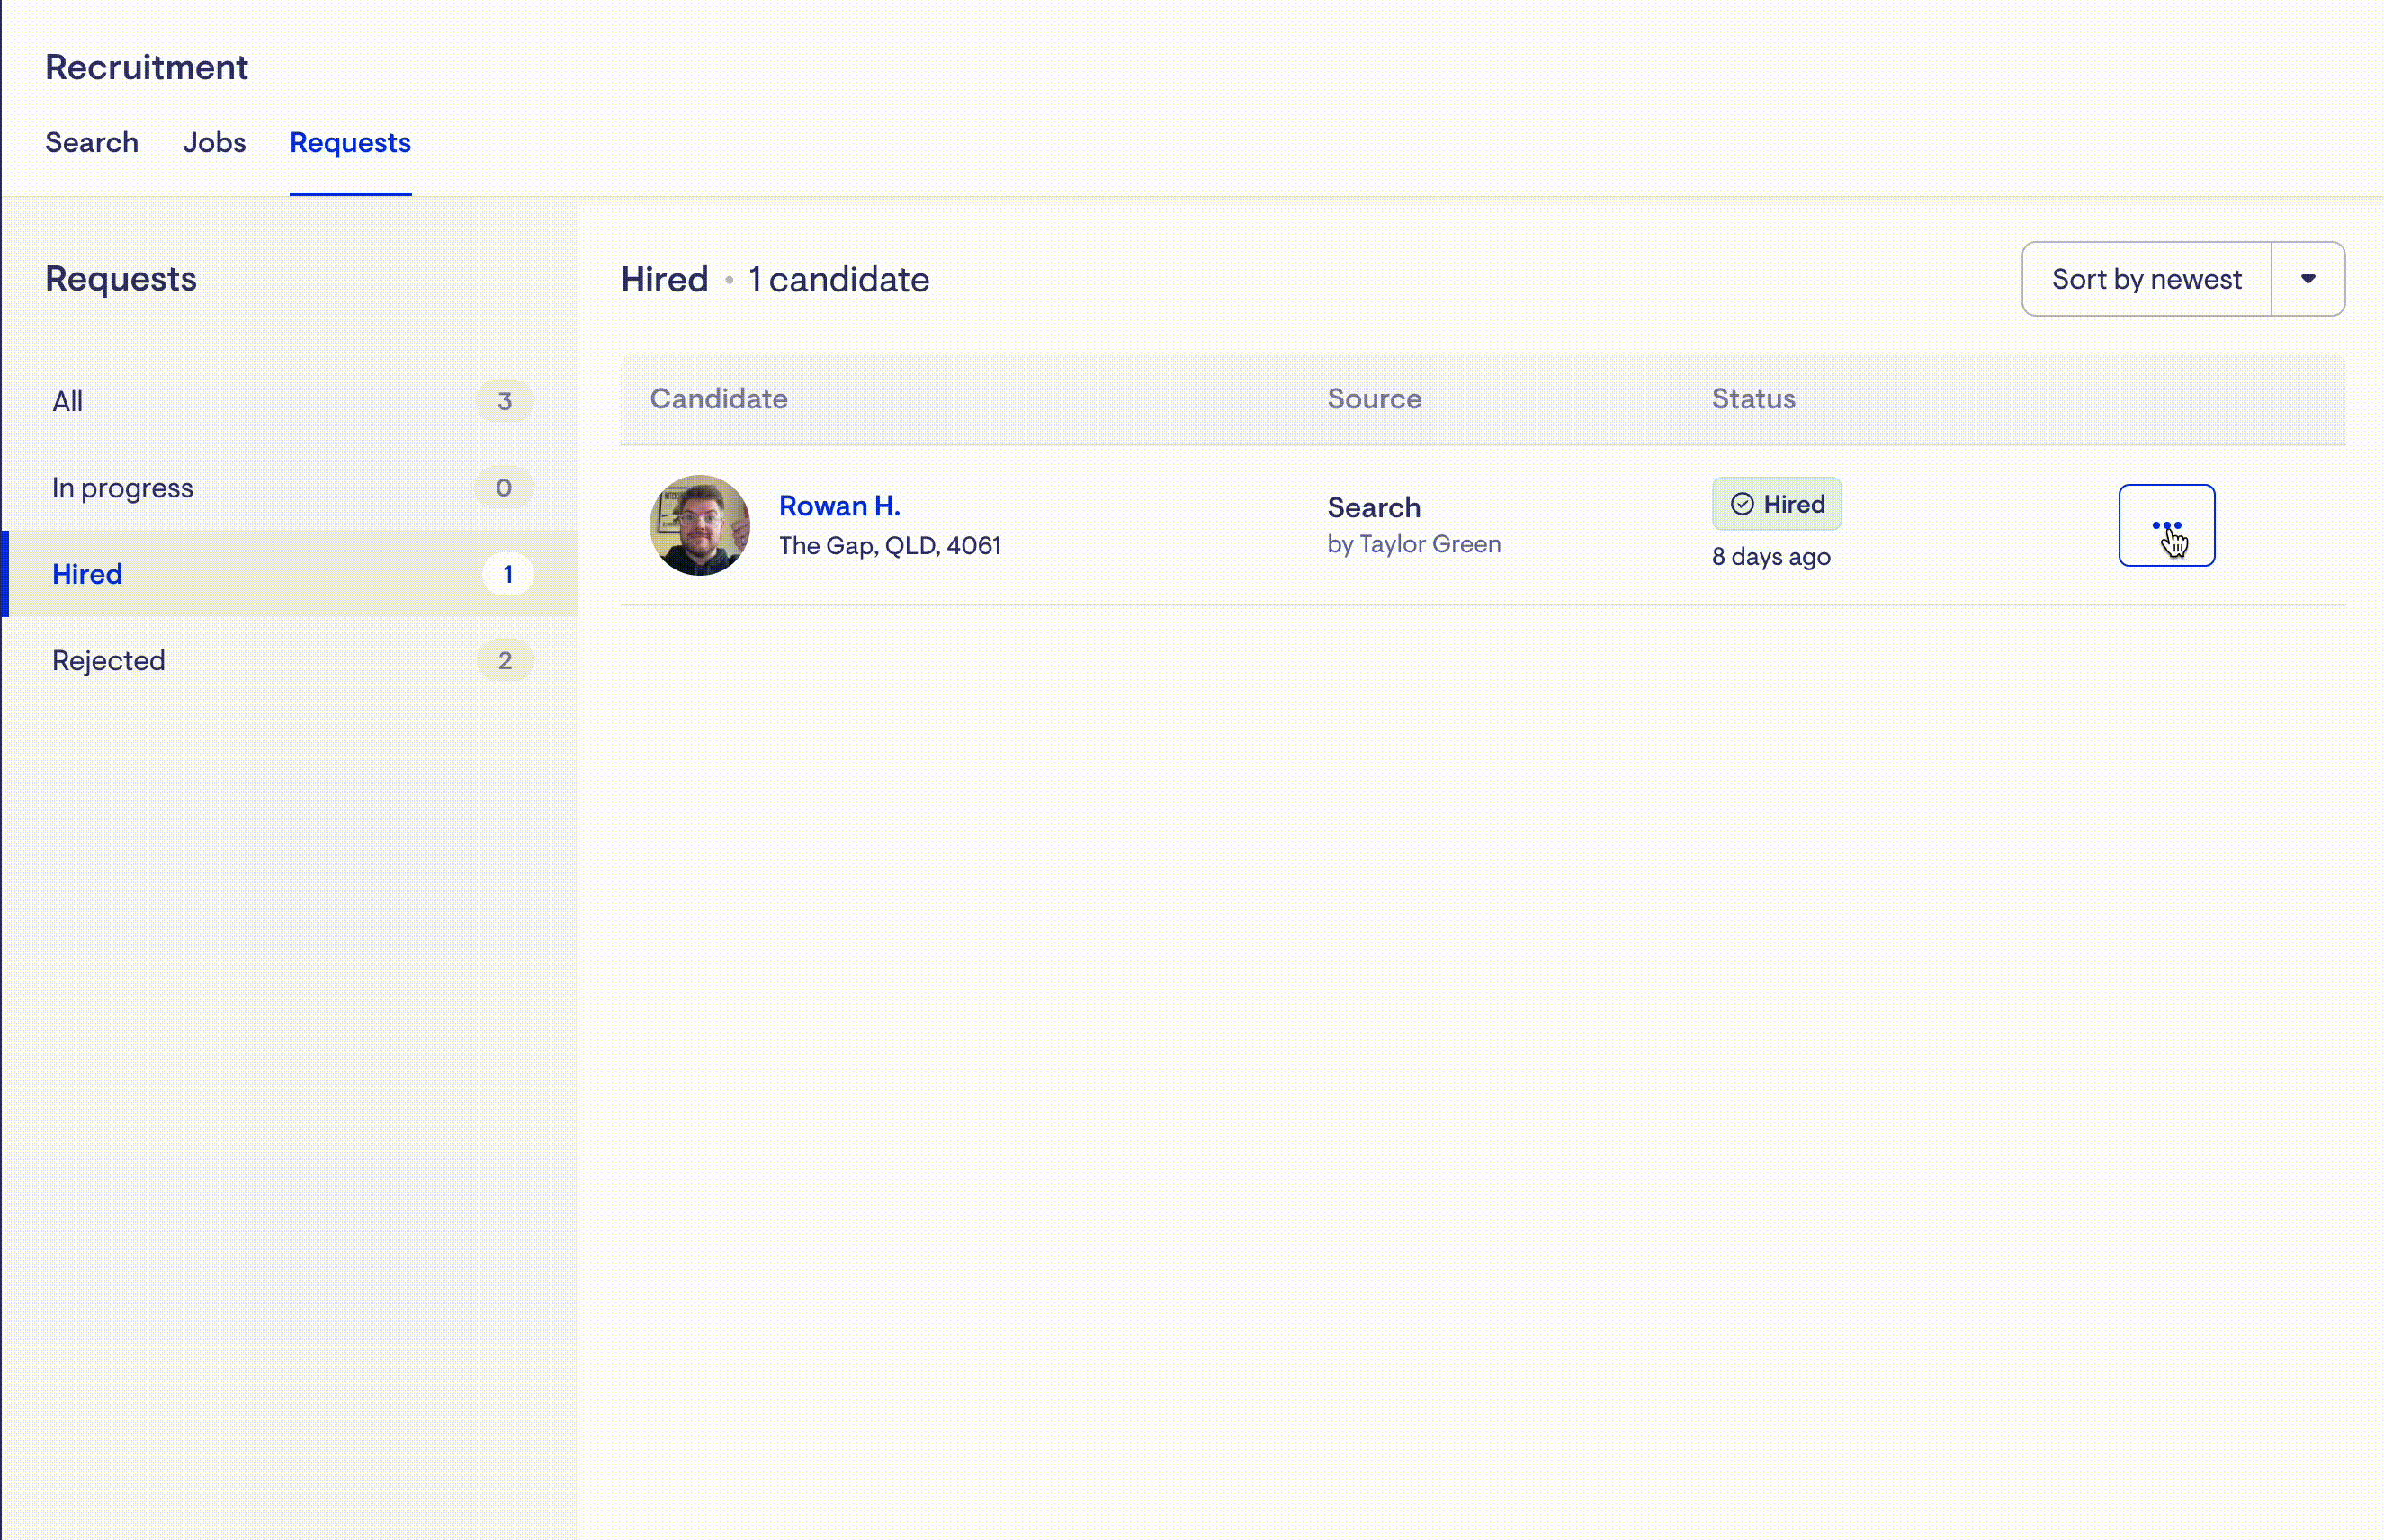
Task: Click the Hired status badge
Action: click(1777, 504)
